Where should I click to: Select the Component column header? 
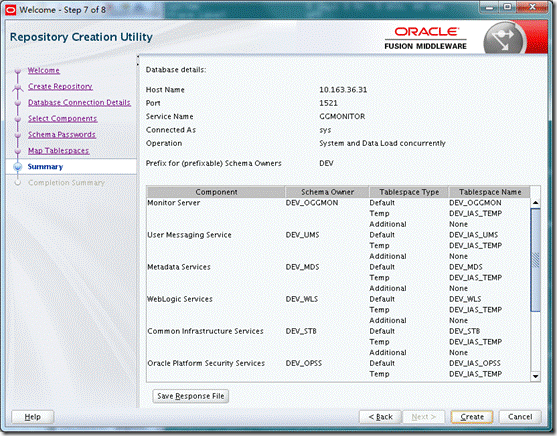(x=216, y=192)
